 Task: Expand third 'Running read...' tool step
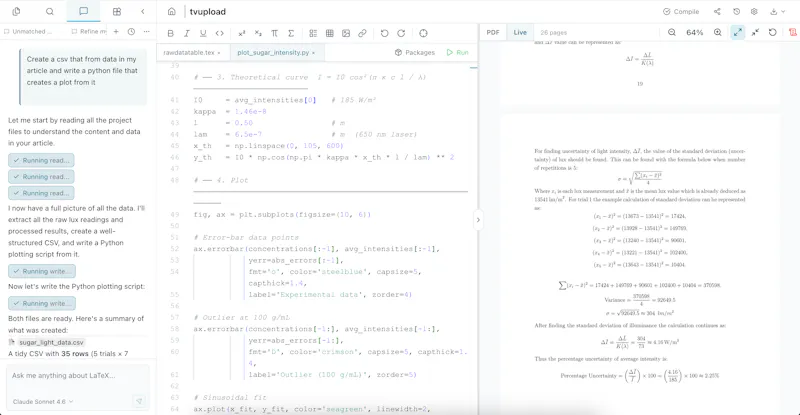[x=41, y=193]
